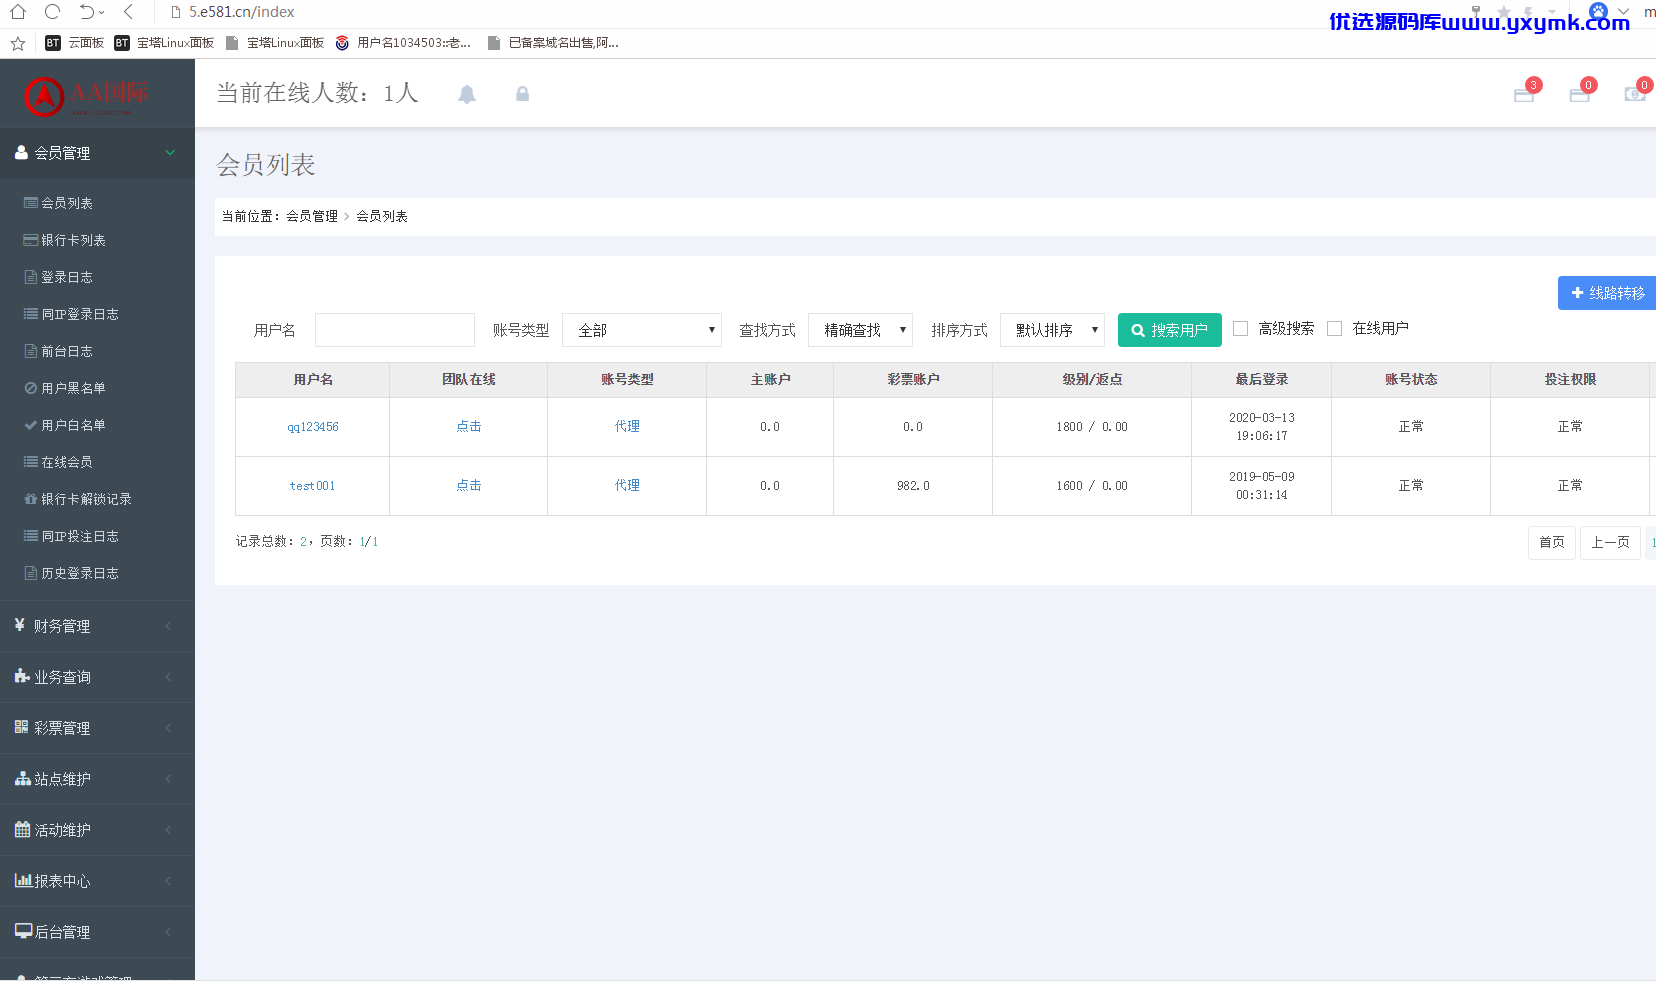
Task: Reload the page with browser refresh icon
Action: 52,12
